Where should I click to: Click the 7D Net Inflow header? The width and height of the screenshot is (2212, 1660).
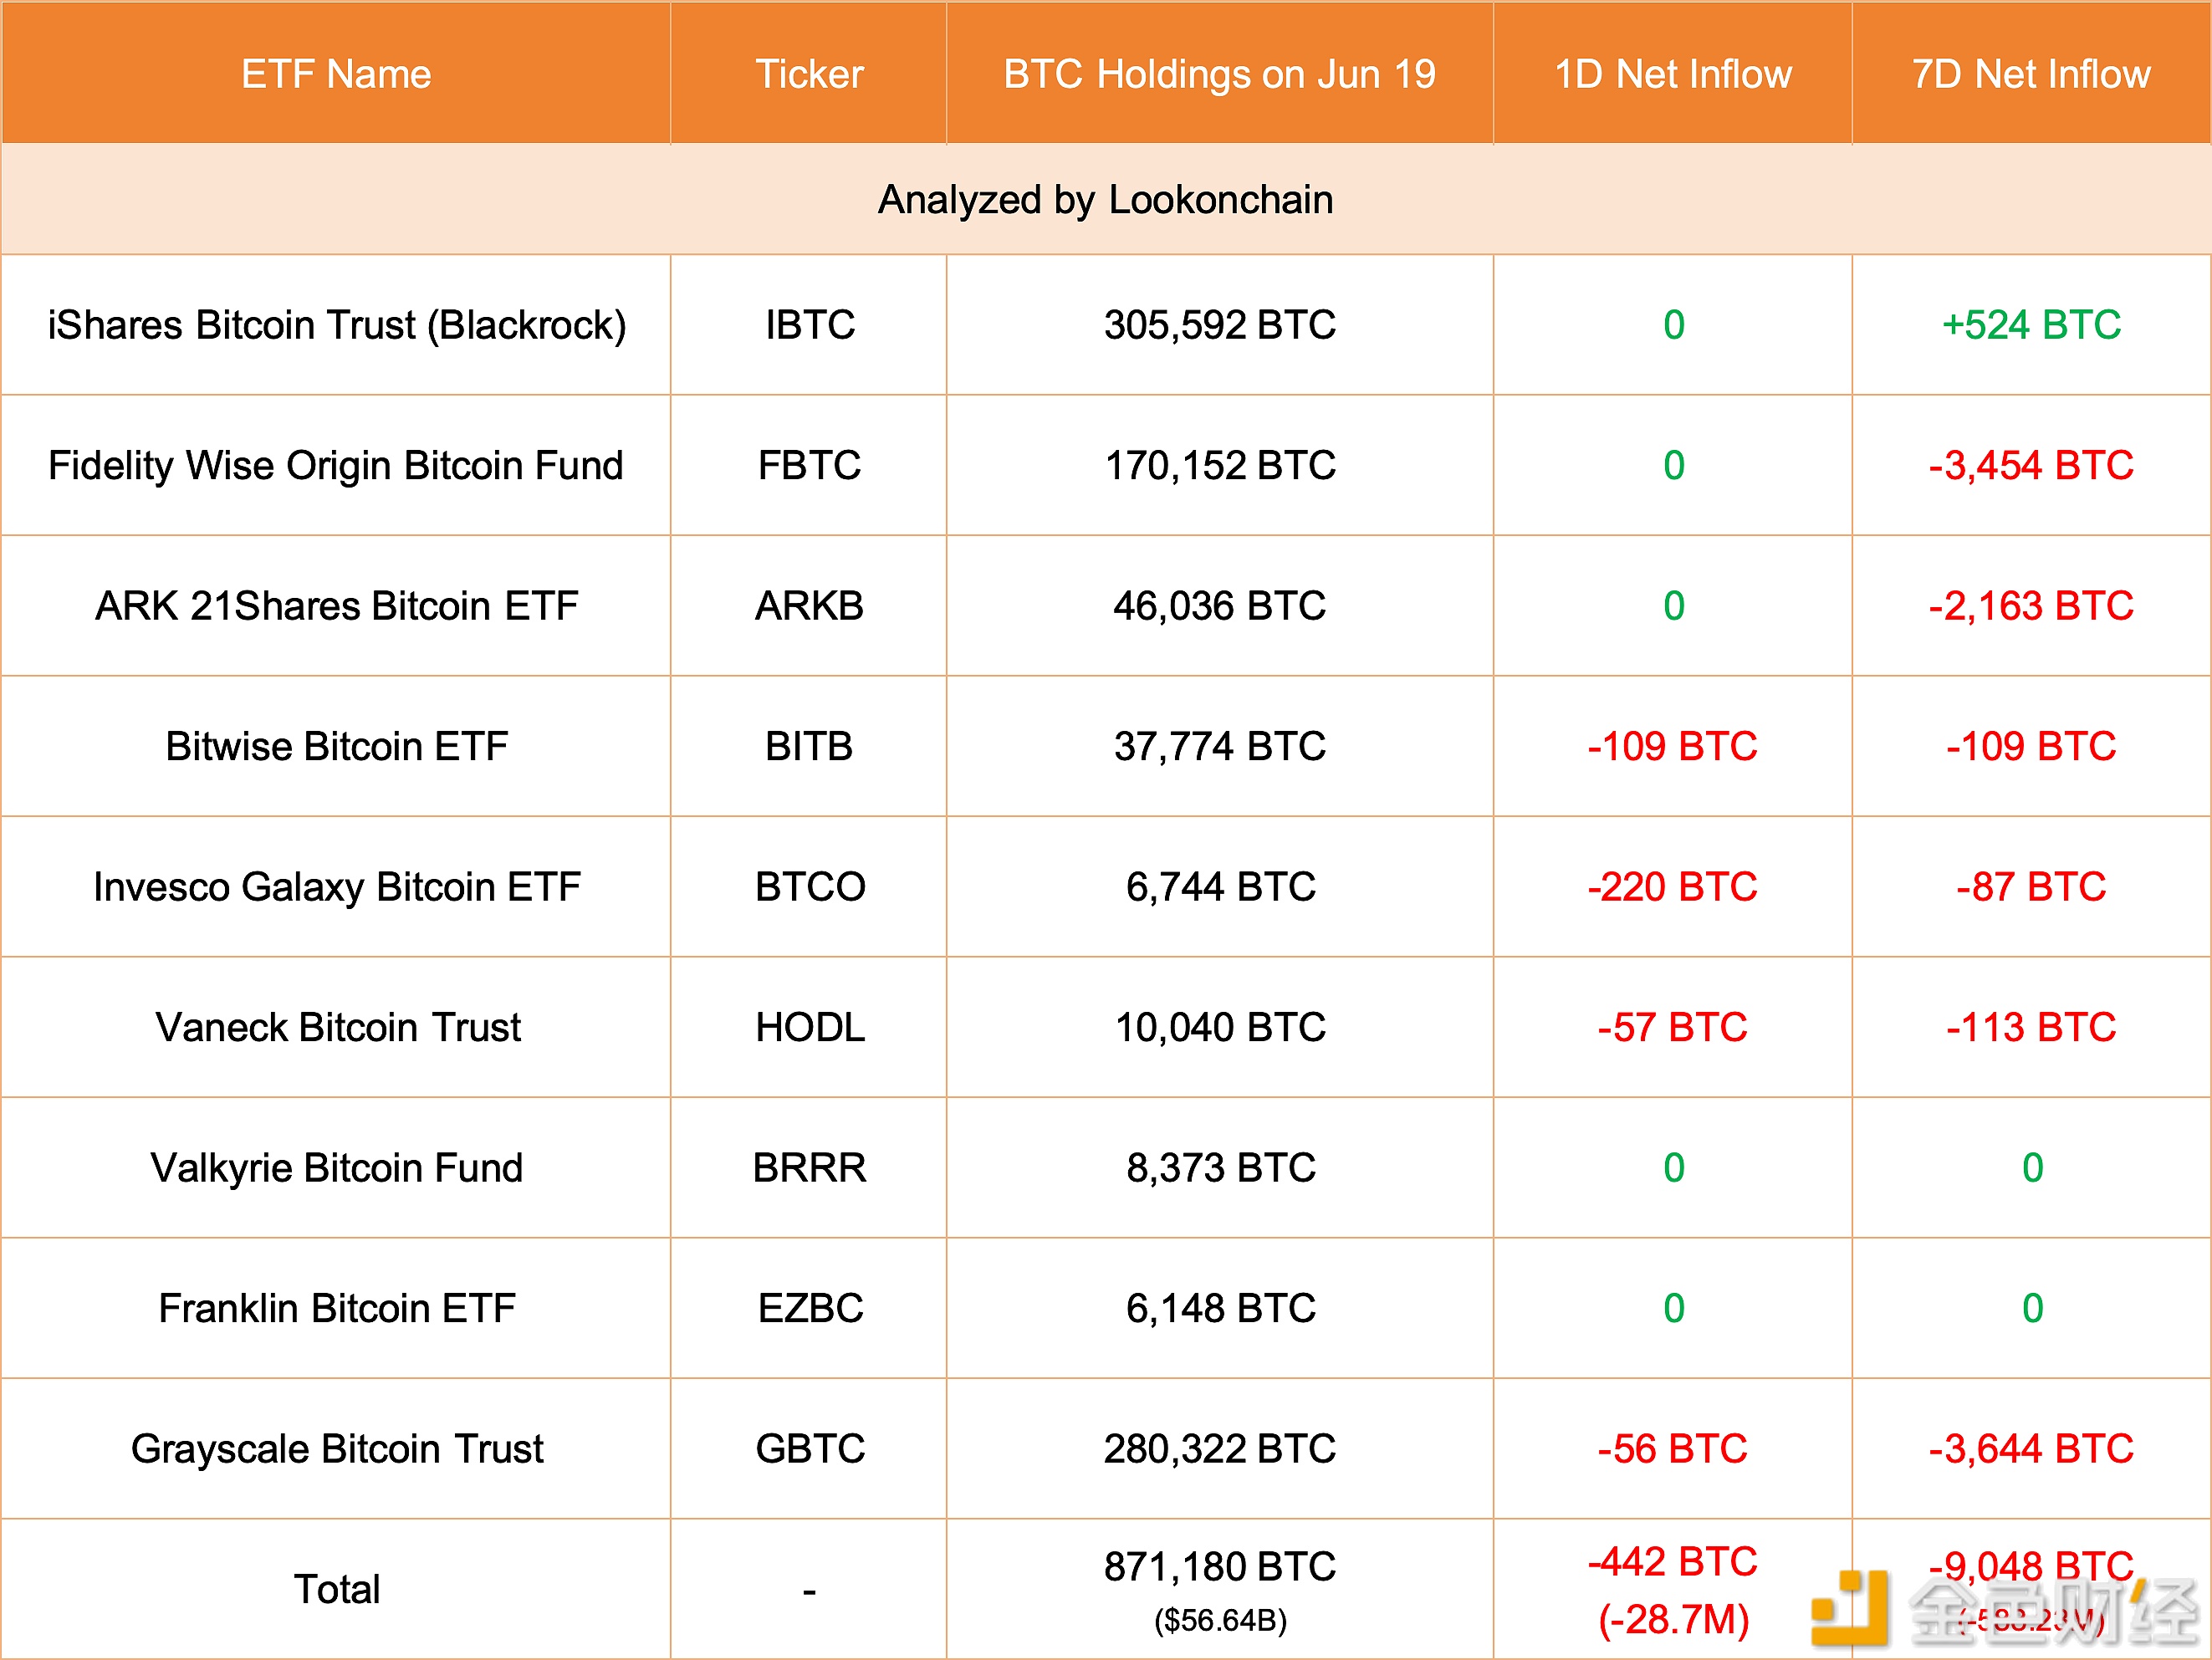click(x=2031, y=74)
